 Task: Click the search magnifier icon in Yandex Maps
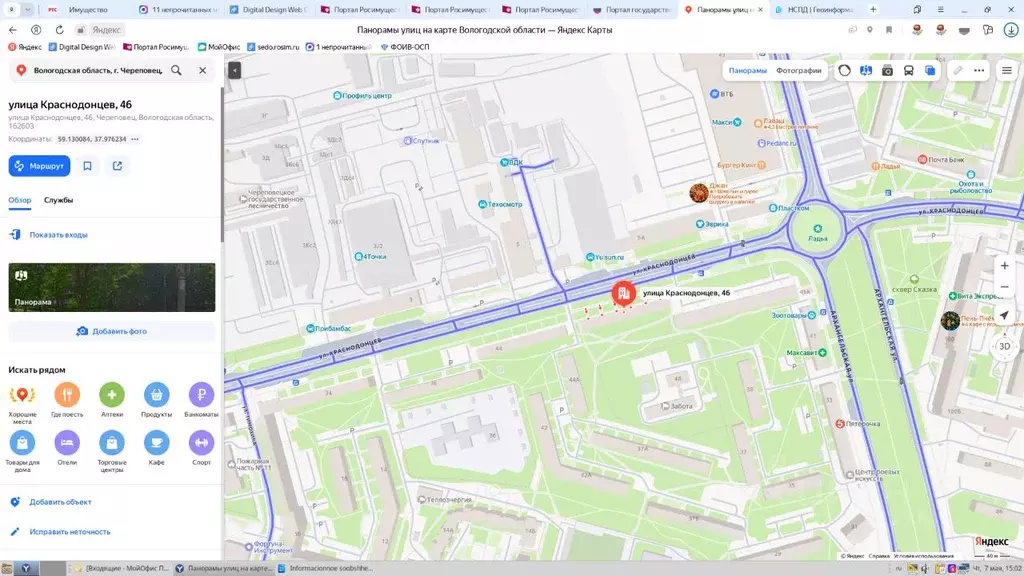[x=176, y=70]
